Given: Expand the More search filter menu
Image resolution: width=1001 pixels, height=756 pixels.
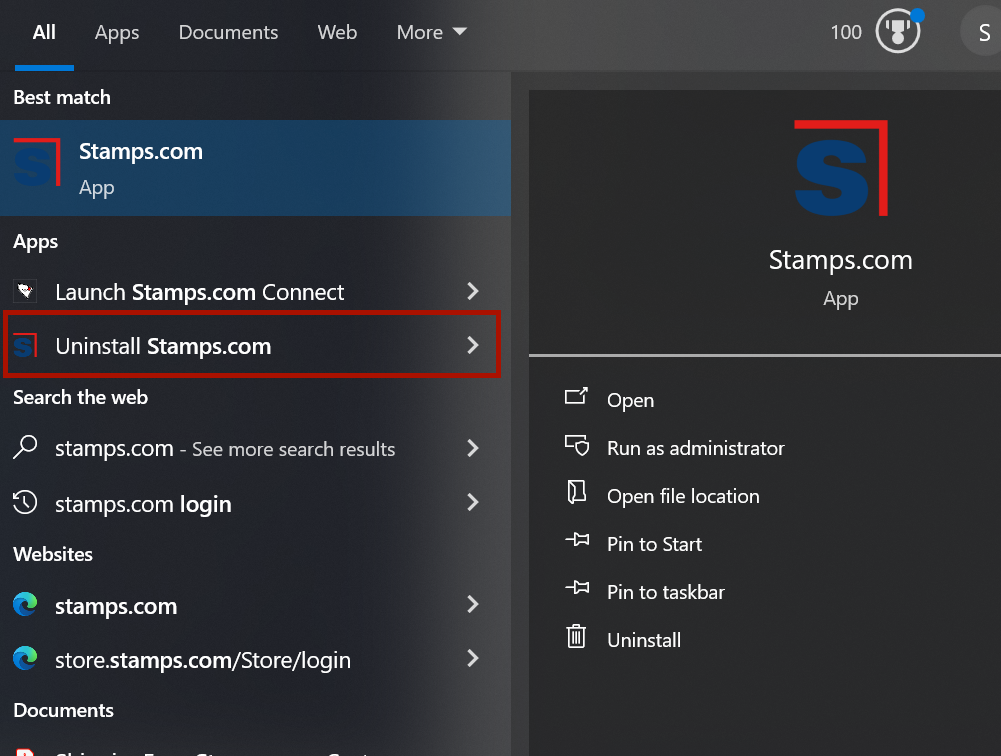Looking at the screenshot, I should (431, 31).
